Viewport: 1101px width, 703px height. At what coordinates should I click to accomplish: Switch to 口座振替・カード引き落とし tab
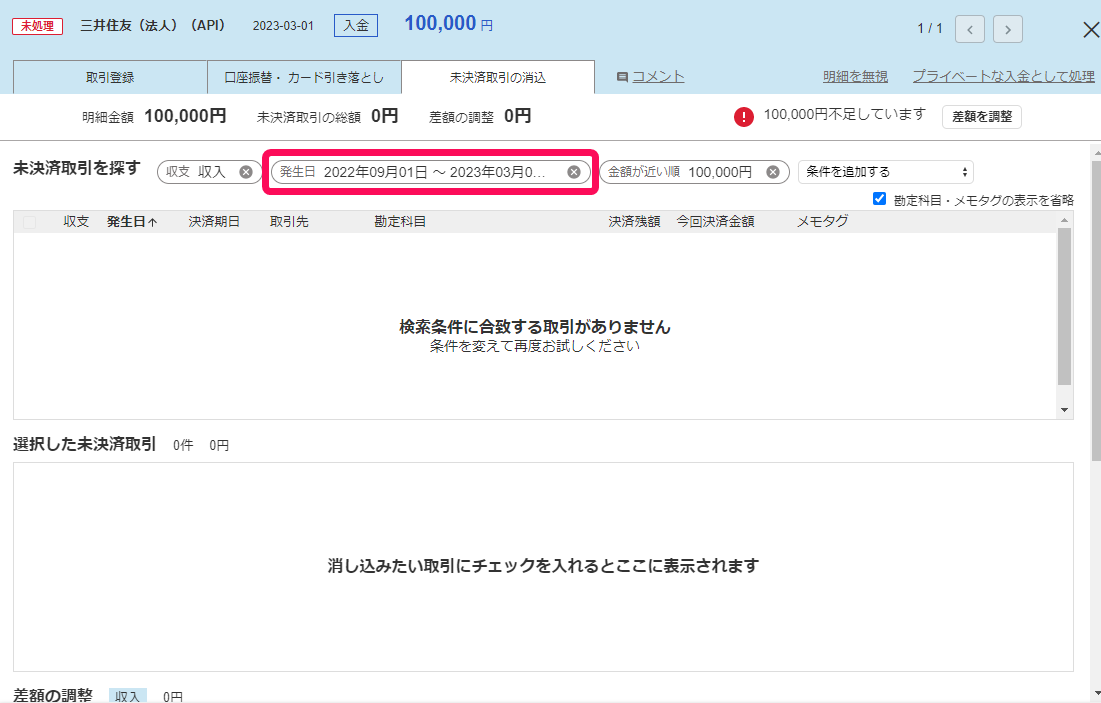point(304,77)
